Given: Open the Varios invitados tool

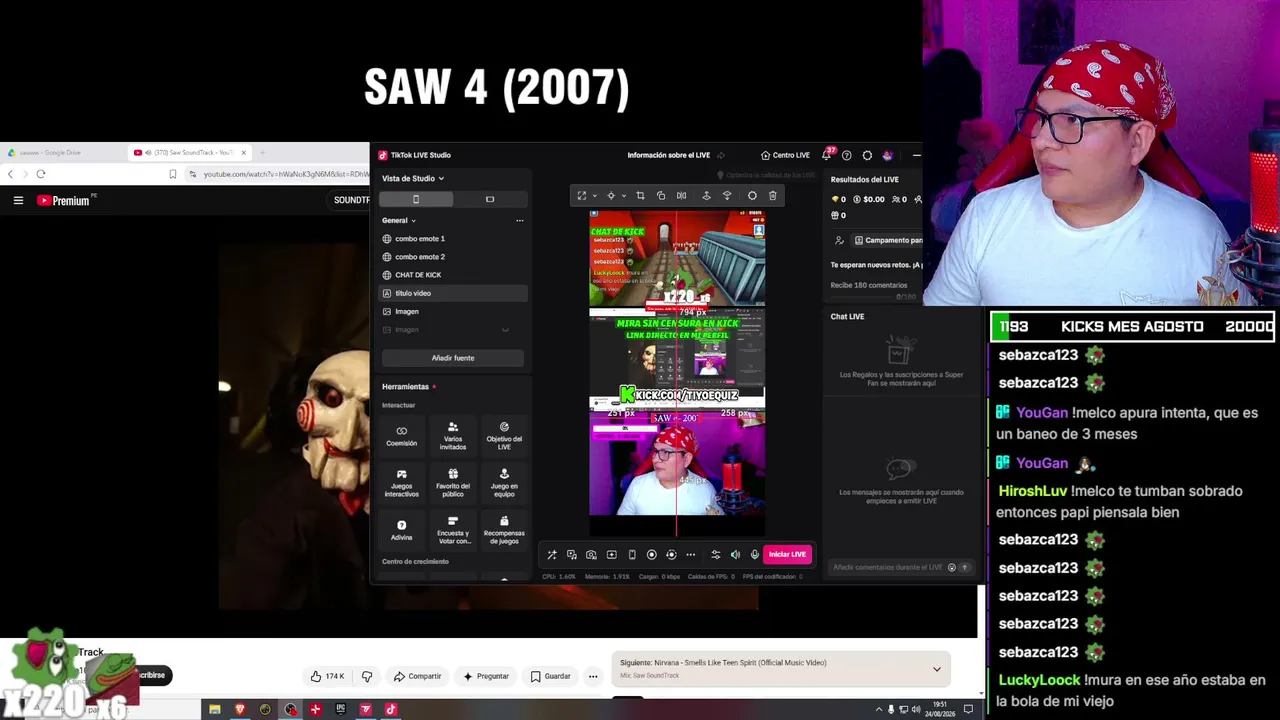Looking at the screenshot, I should coord(453,435).
